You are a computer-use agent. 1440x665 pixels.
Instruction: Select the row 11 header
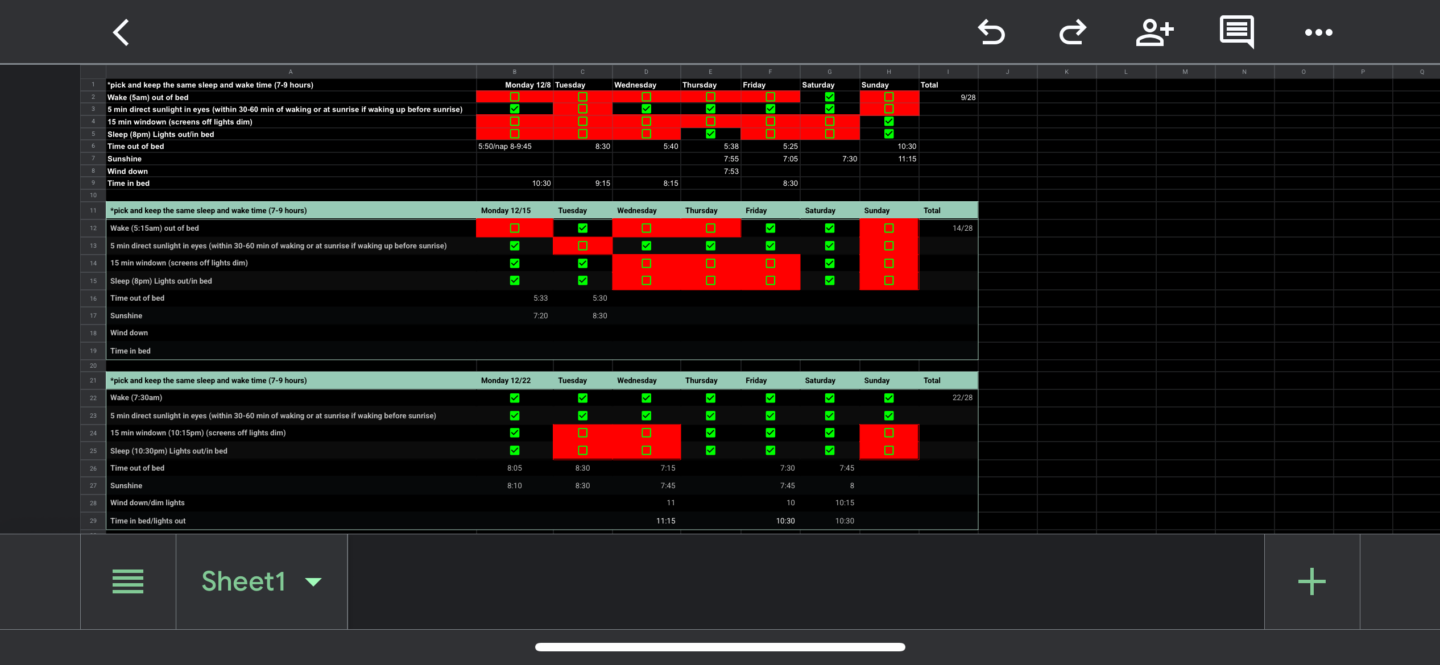(93, 211)
